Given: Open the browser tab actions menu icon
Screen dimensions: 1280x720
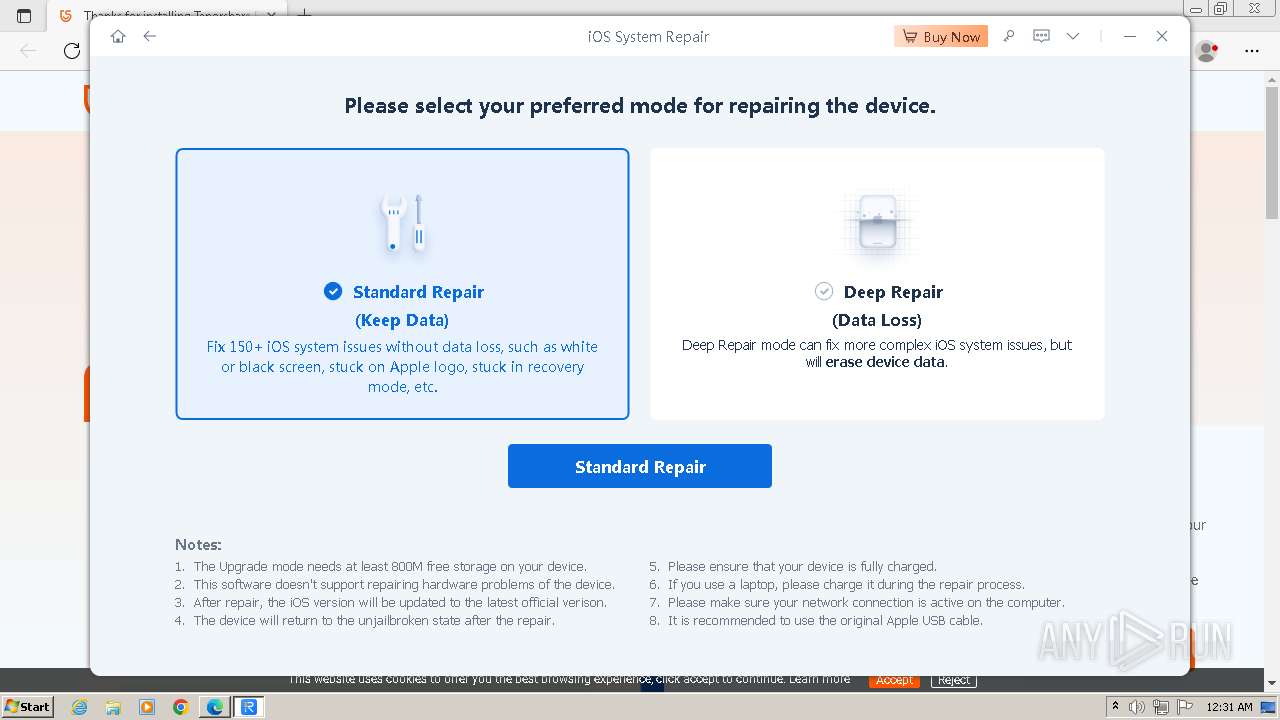Looking at the screenshot, I should point(25,15).
